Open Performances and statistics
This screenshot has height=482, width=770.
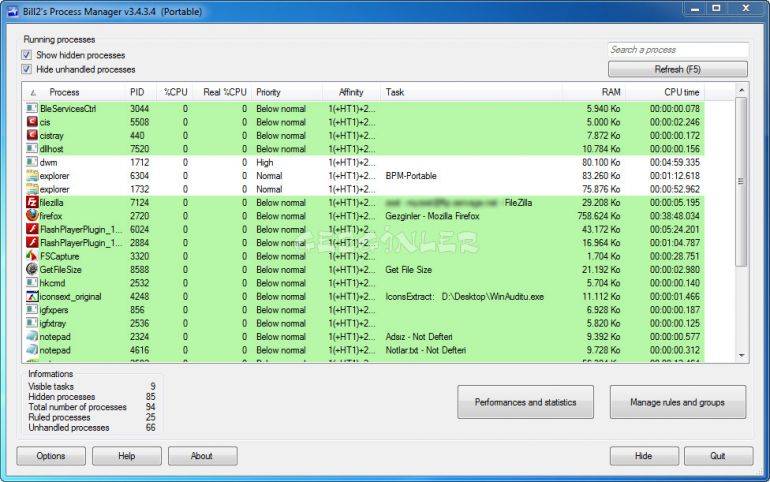tap(525, 402)
